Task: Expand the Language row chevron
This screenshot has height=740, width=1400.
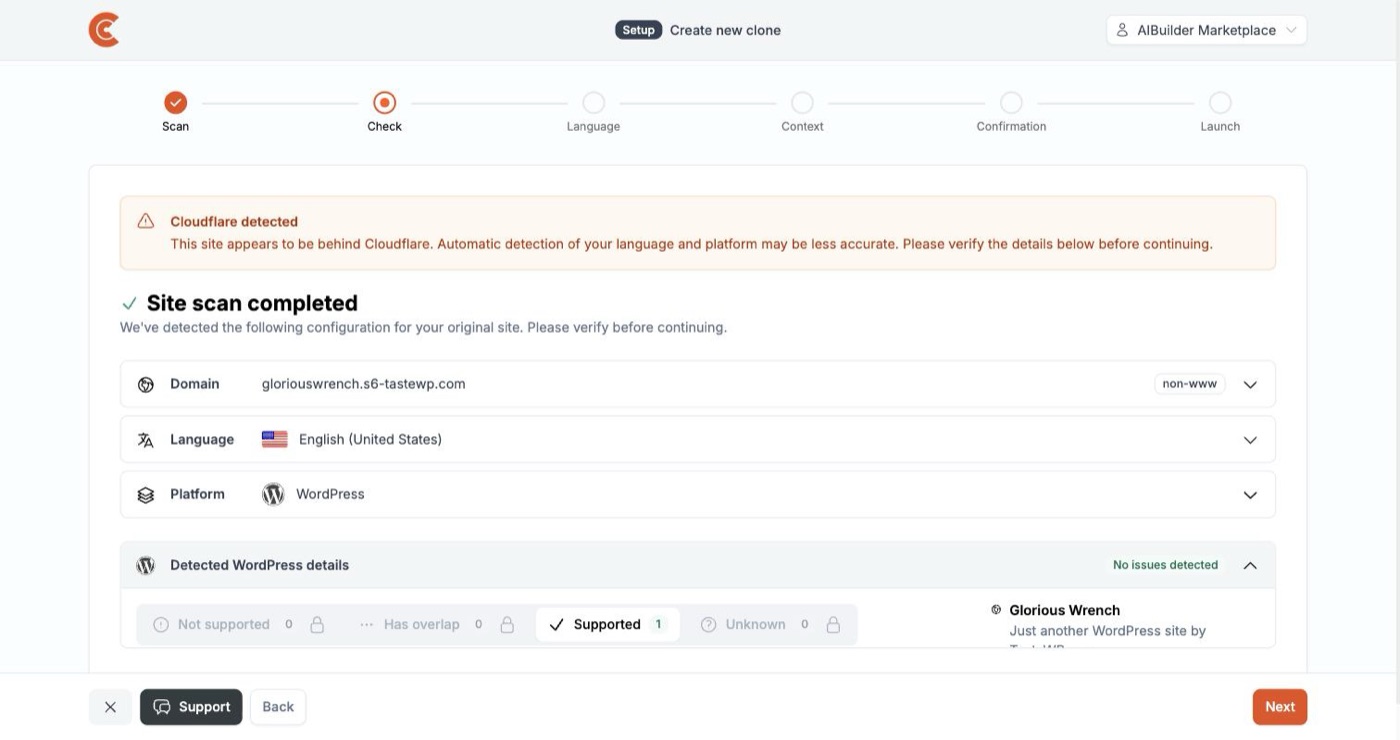Action: pyautogui.click(x=1250, y=440)
